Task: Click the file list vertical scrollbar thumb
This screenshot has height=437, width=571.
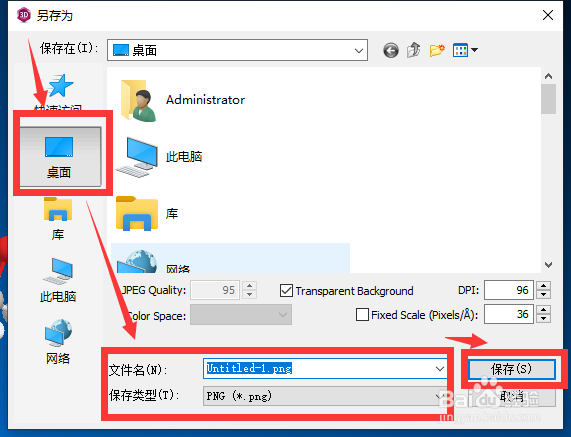Action: (x=548, y=99)
